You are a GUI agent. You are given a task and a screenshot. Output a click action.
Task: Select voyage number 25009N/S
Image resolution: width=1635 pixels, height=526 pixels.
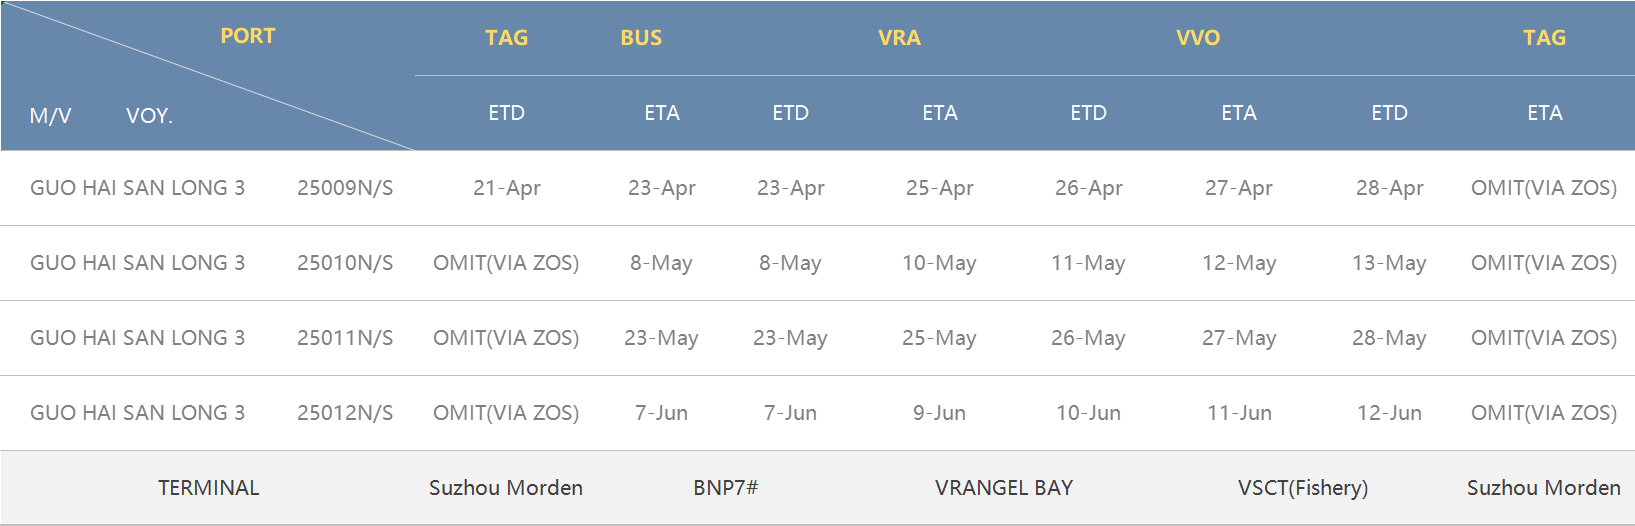(x=345, y=188)
